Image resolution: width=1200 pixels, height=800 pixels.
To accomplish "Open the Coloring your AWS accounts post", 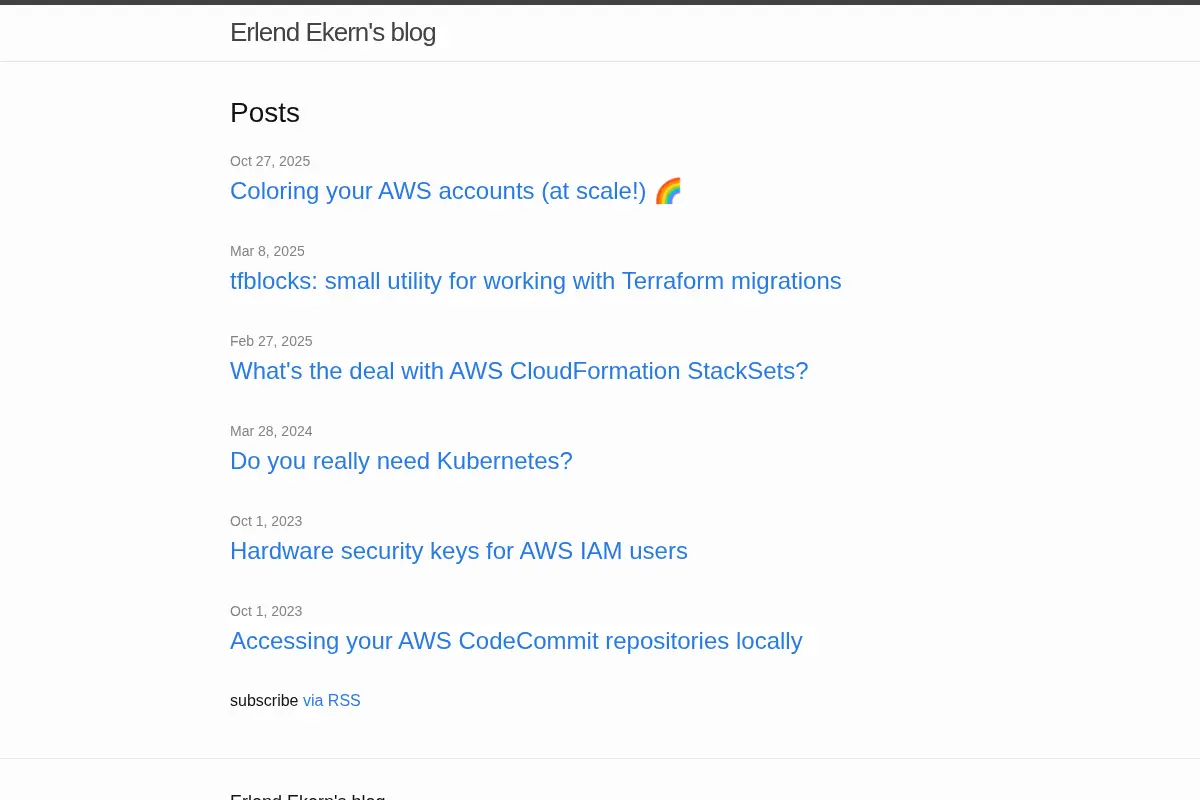I will click(x=456, y=191).
